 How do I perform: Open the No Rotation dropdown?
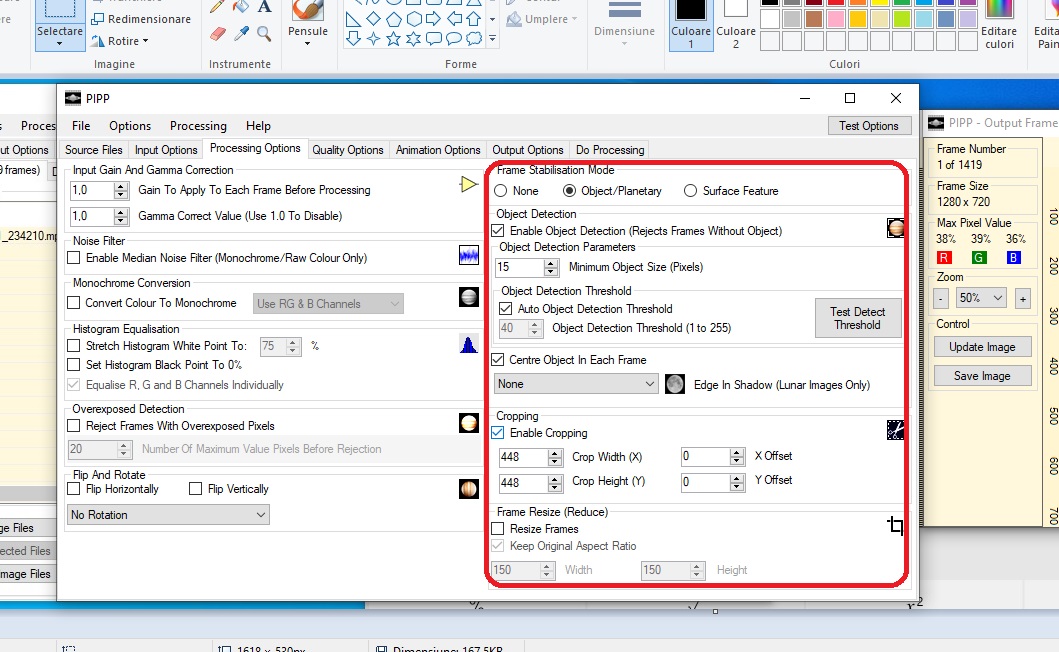(167, 515)
